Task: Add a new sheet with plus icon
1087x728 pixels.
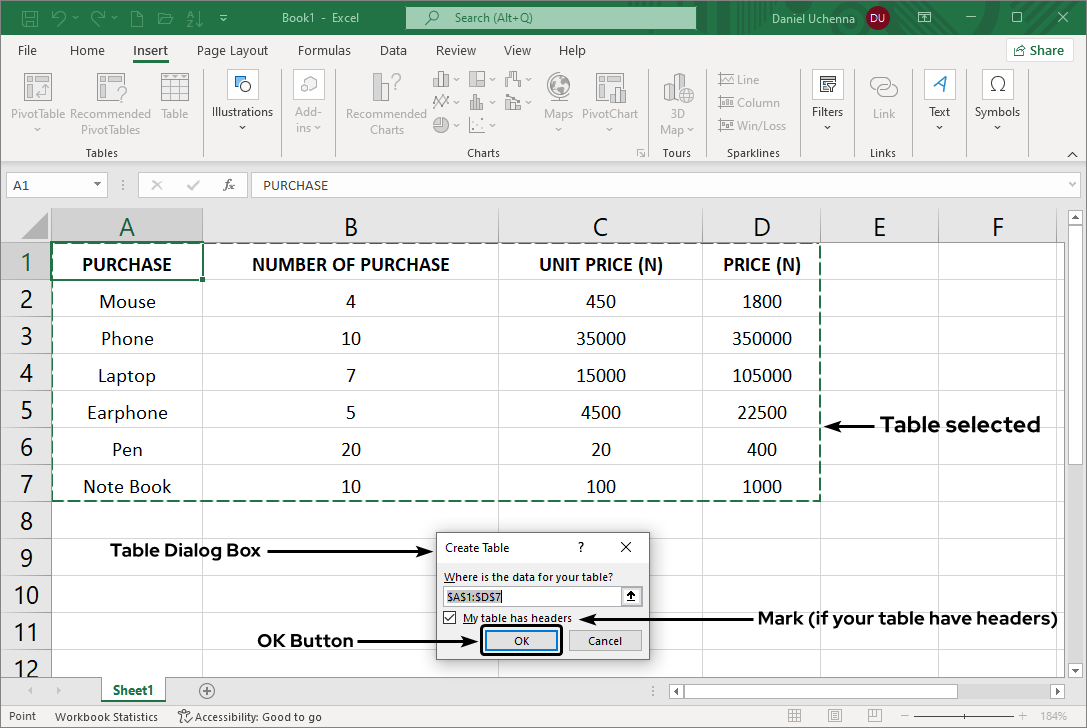Action: (207, 691)
